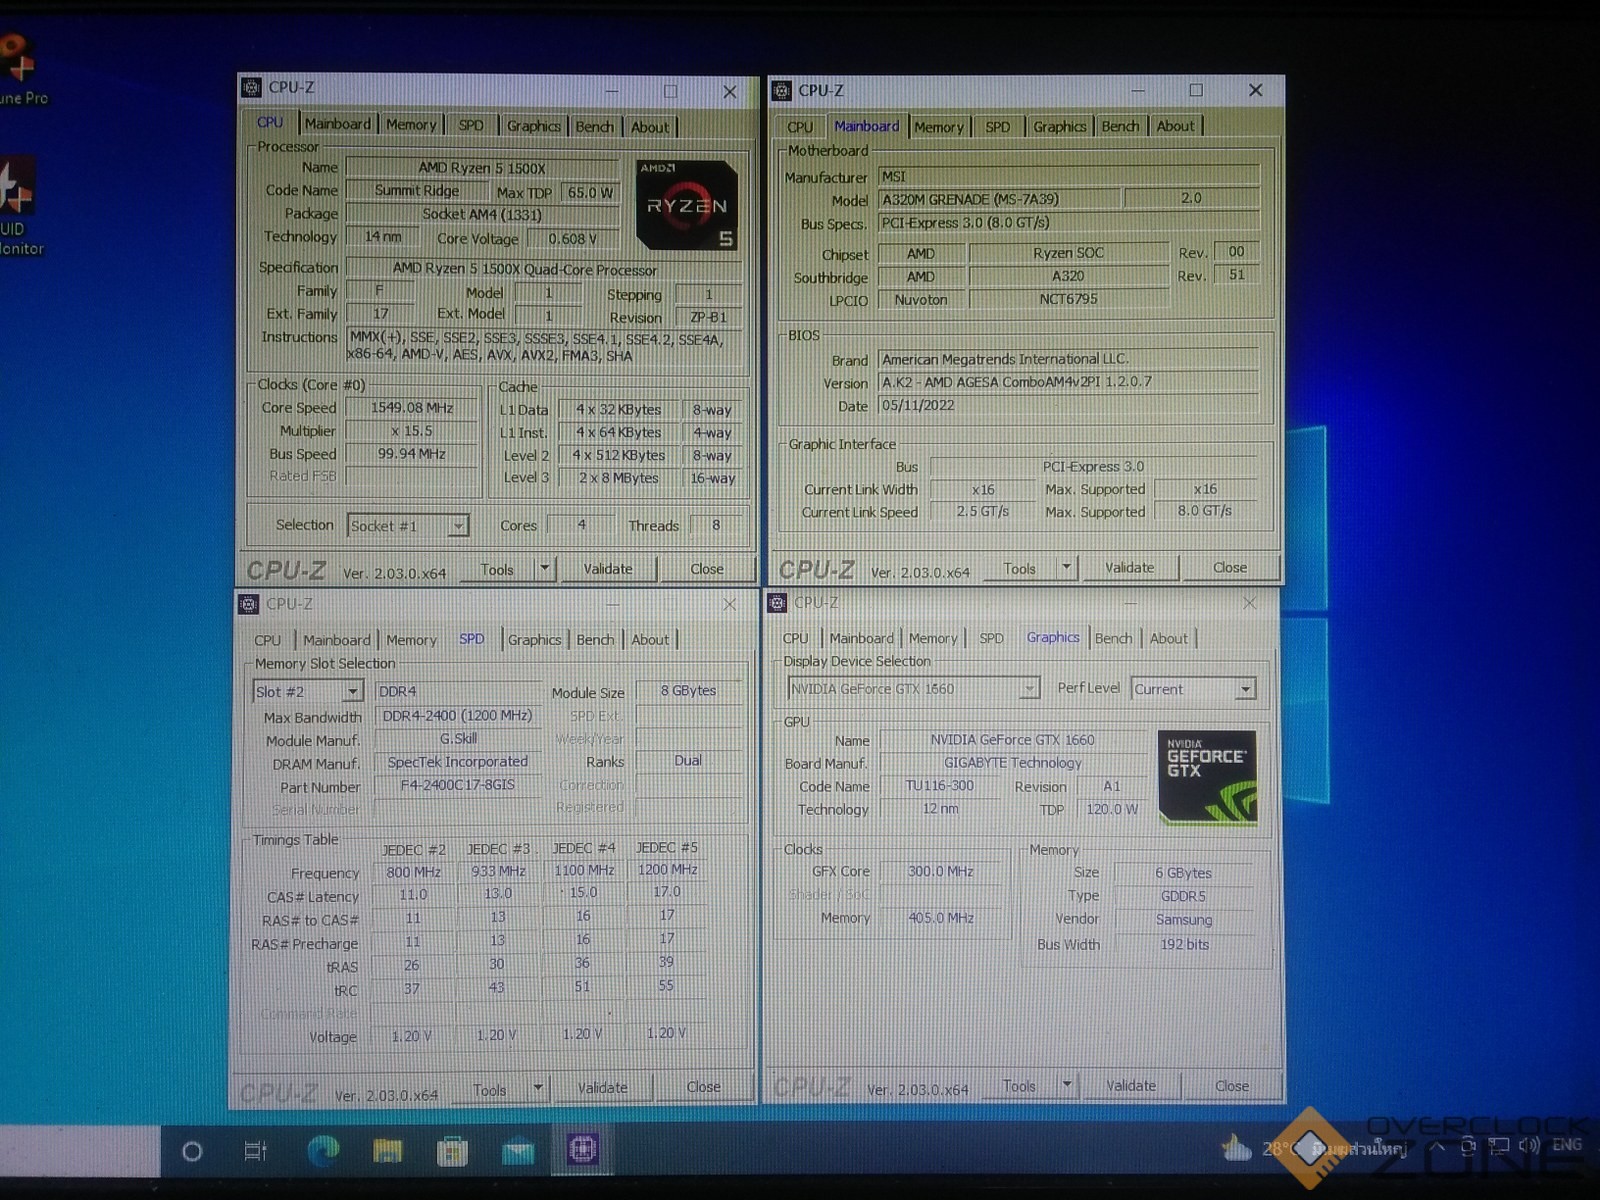Launch Microsoft Edge from the taskbar
Viewport: 1600px width, 1200px height.
[x=322, y=1151]
